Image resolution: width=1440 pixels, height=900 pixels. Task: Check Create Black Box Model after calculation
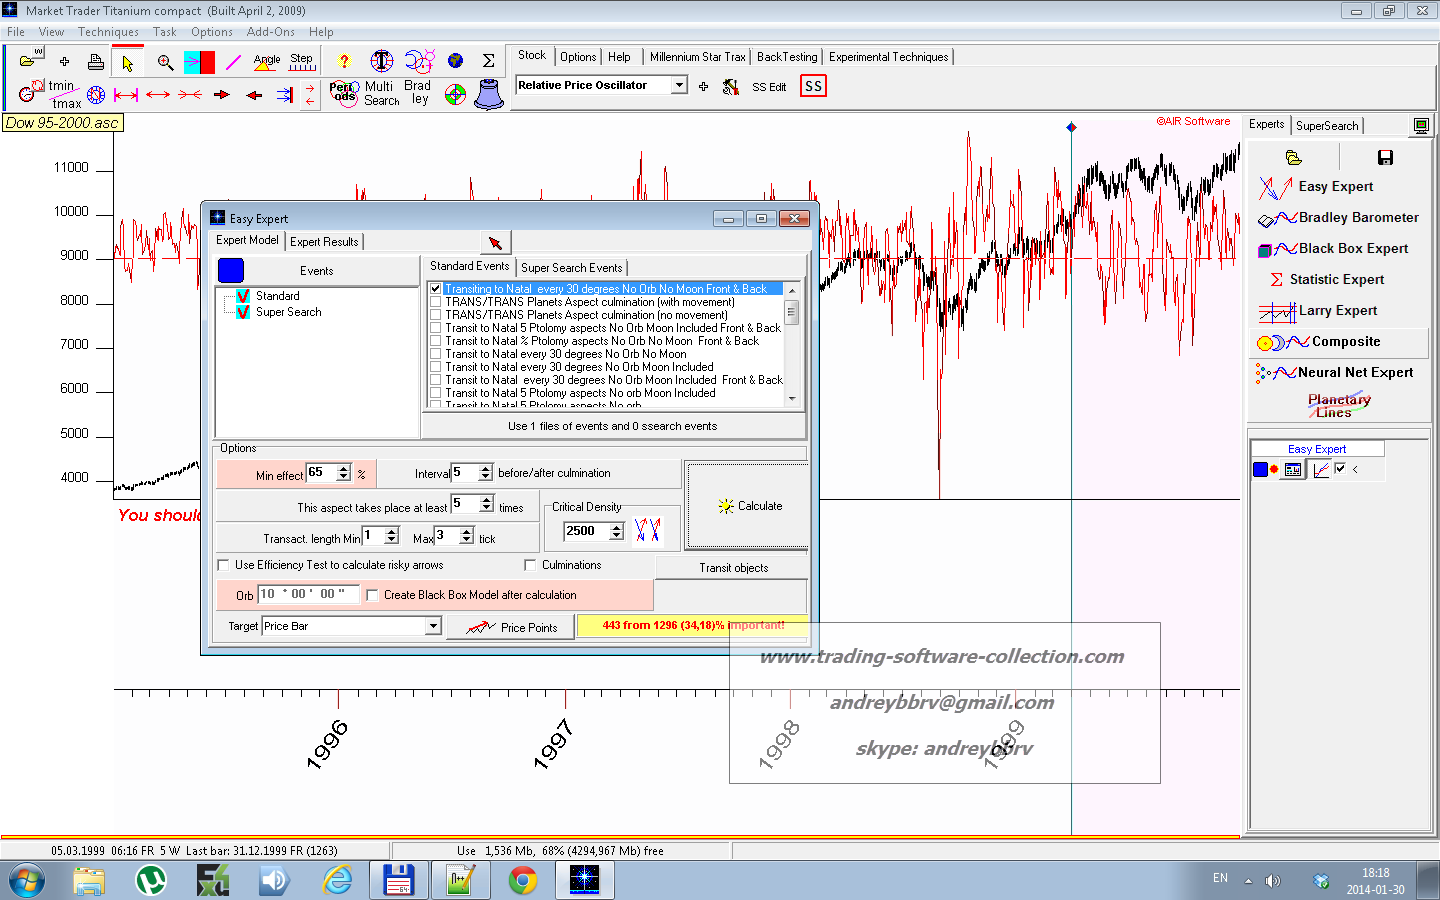point(372,595)
